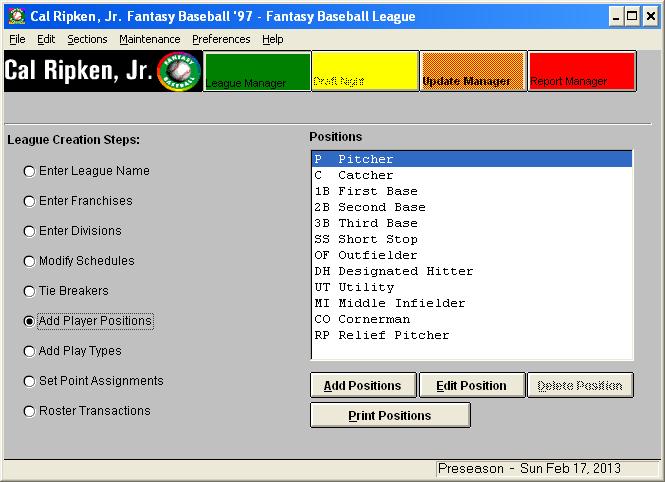Select the Add Player Positions radio button

[29, 321]
